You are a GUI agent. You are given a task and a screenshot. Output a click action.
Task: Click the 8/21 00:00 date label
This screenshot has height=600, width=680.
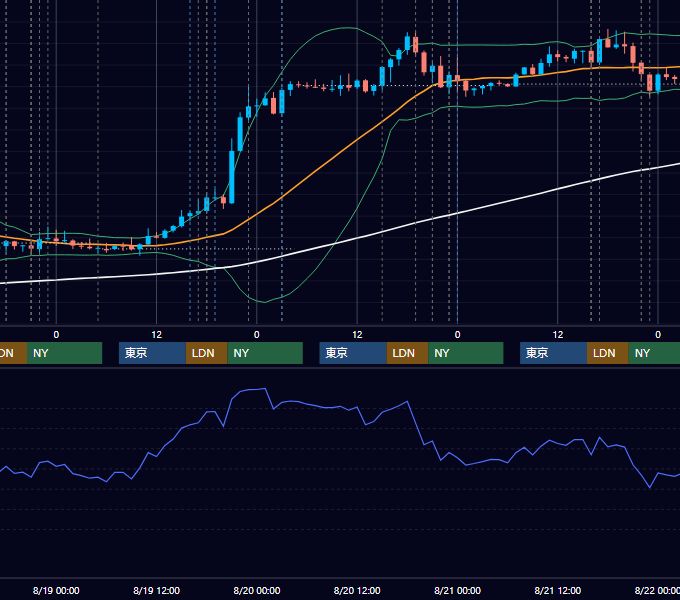tap(458, 590)
